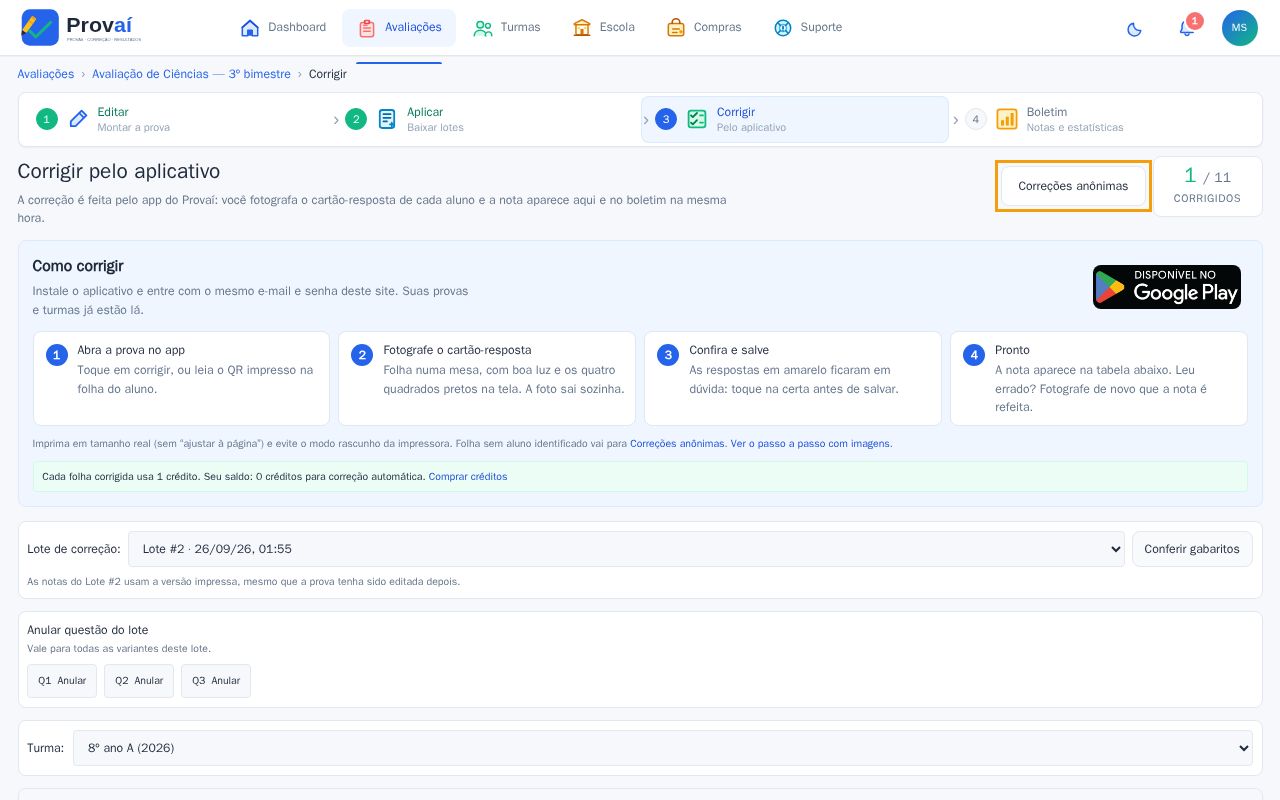Image resolution: width=1280 pixels, height=800 pixels.
Task: Click the Editar pencil icon
Action: click(78, 119)
